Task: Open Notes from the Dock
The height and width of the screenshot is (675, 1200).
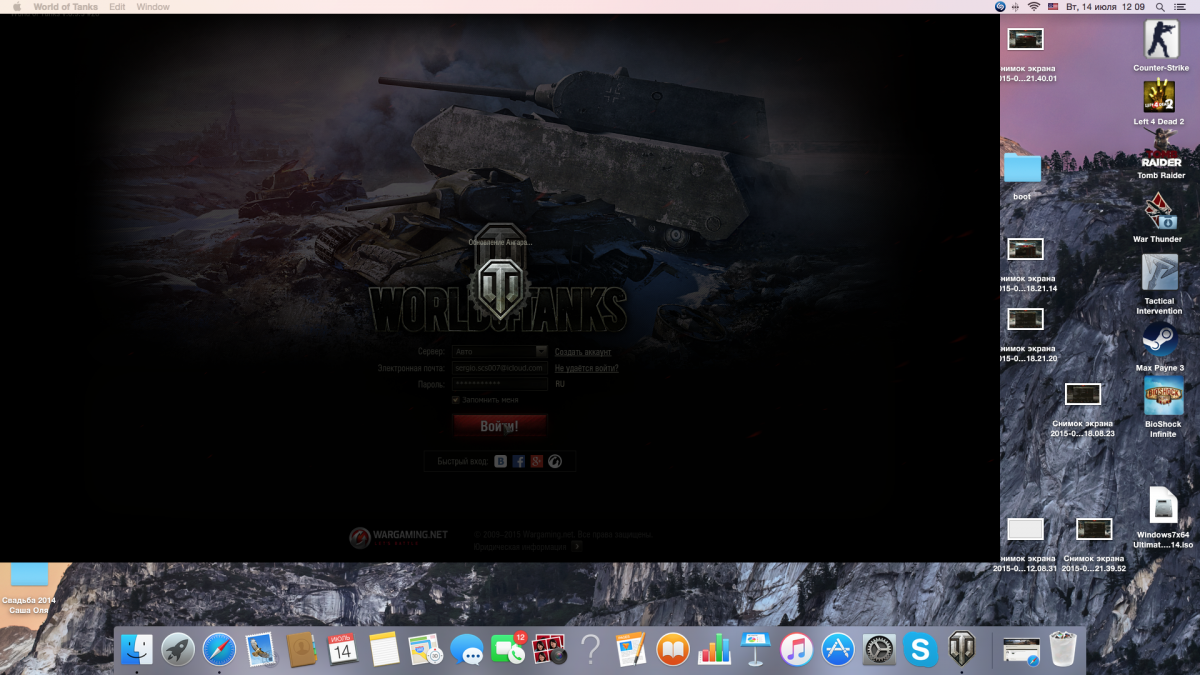Action: pos(384,649)
